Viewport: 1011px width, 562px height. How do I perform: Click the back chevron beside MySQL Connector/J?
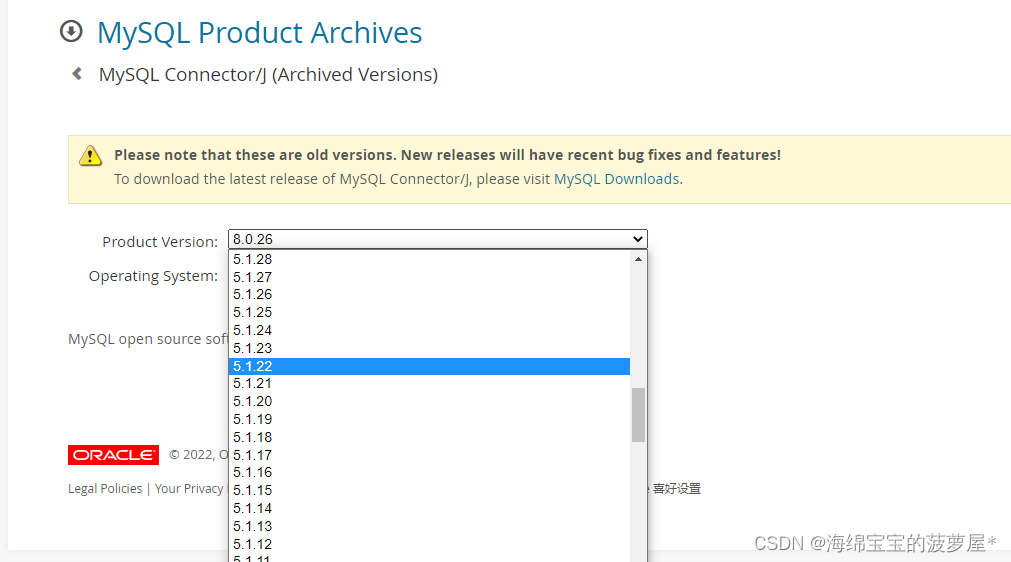77,74
